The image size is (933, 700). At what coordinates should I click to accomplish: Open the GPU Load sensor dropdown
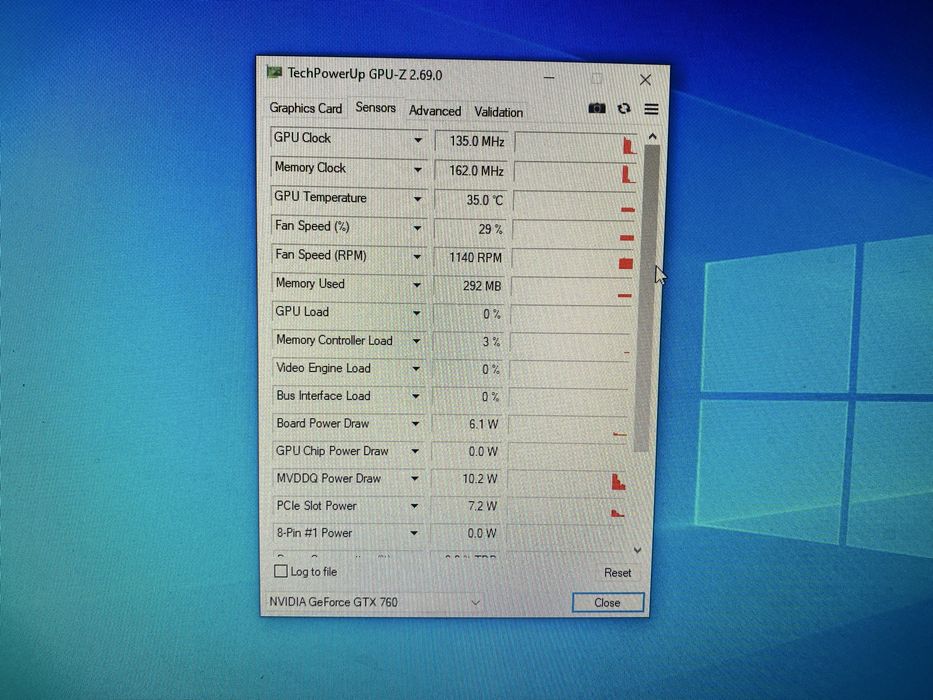417,313
